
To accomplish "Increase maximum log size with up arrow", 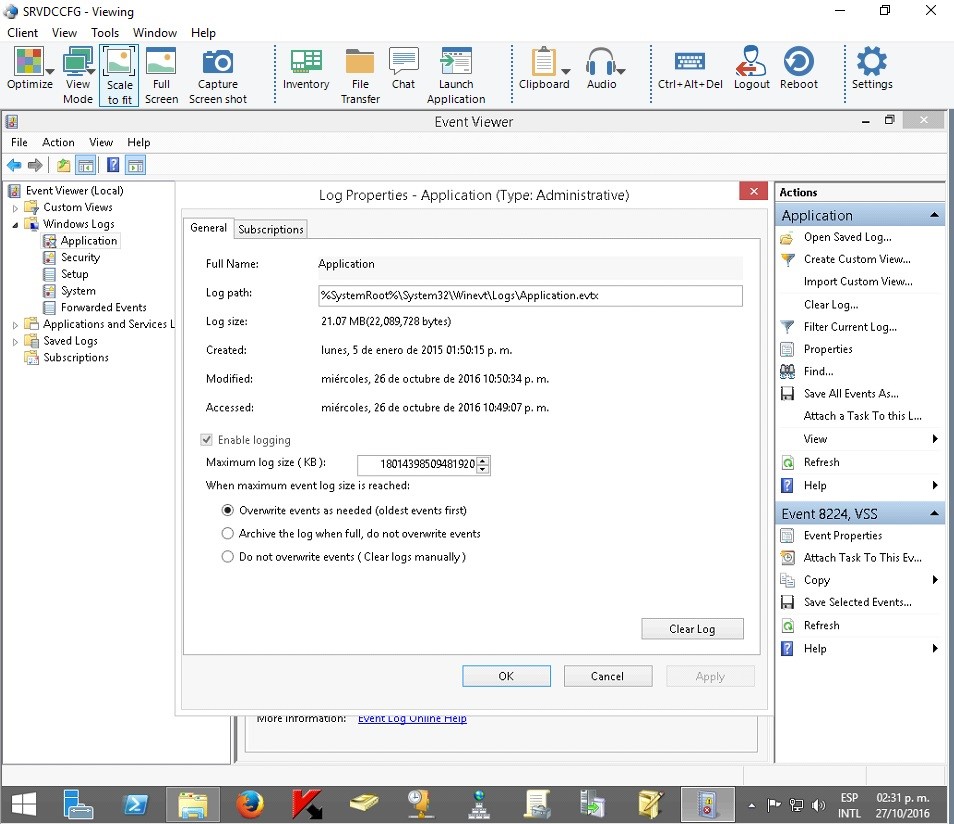I will pyautogui.click(x=483, y=460).
